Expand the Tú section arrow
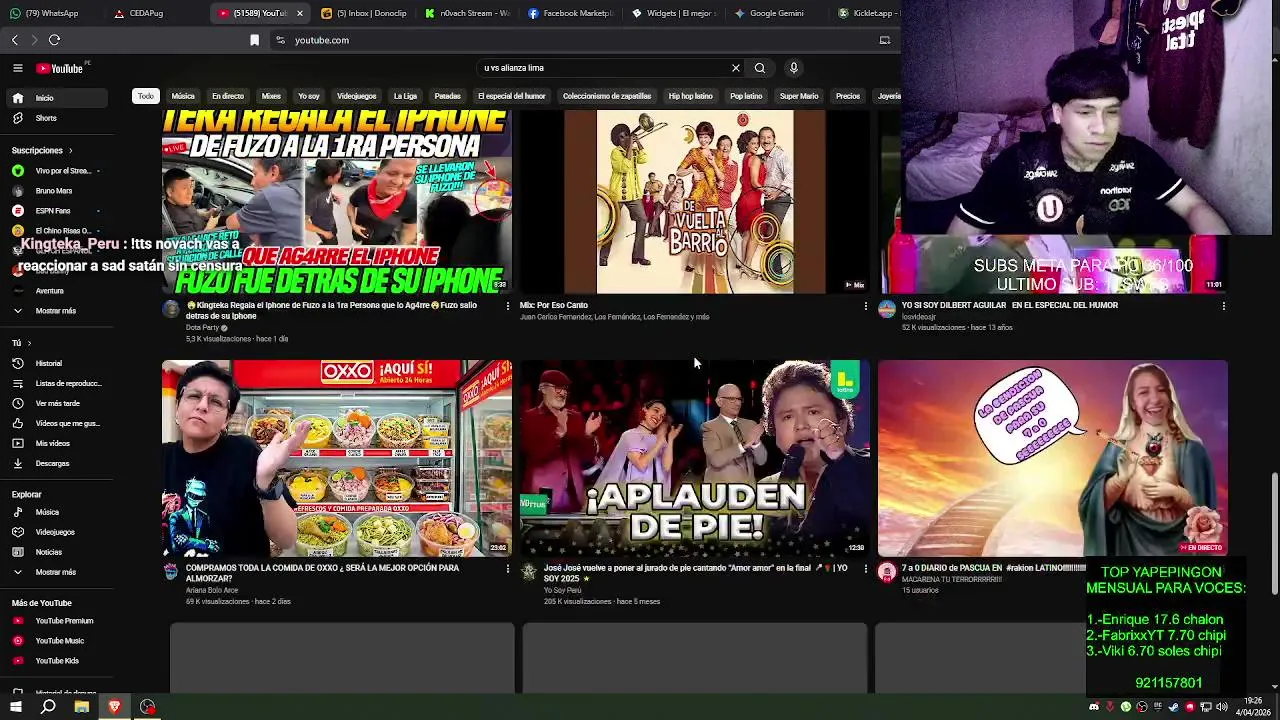 coord(29,343)
